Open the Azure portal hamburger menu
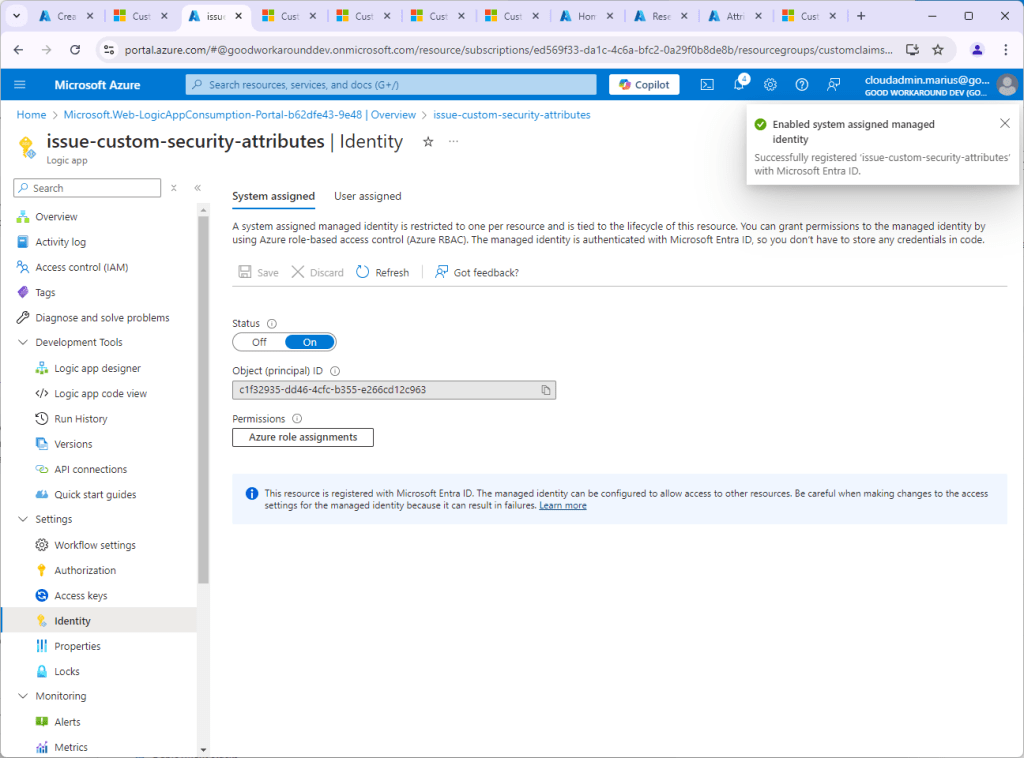 point(20,85)
